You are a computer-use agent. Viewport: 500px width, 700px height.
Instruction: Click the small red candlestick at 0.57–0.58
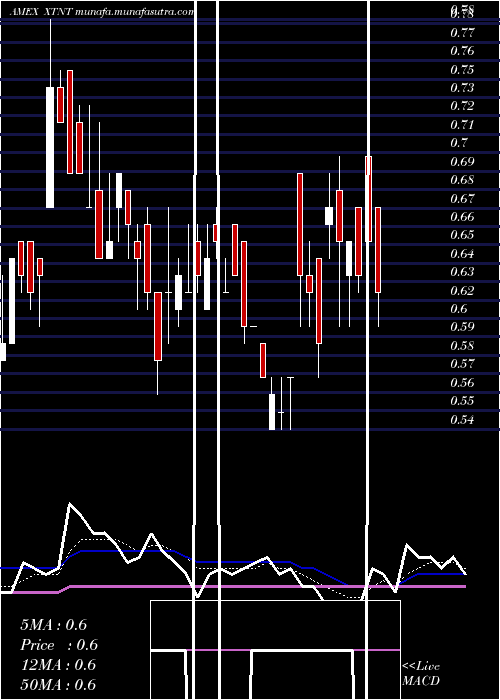[x=263, y=360]
